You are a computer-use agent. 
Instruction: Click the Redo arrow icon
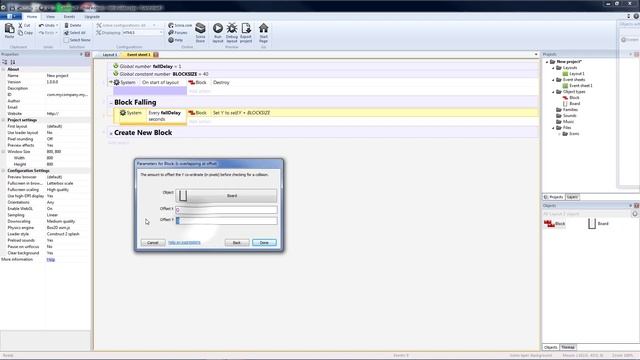coord(41,33)
